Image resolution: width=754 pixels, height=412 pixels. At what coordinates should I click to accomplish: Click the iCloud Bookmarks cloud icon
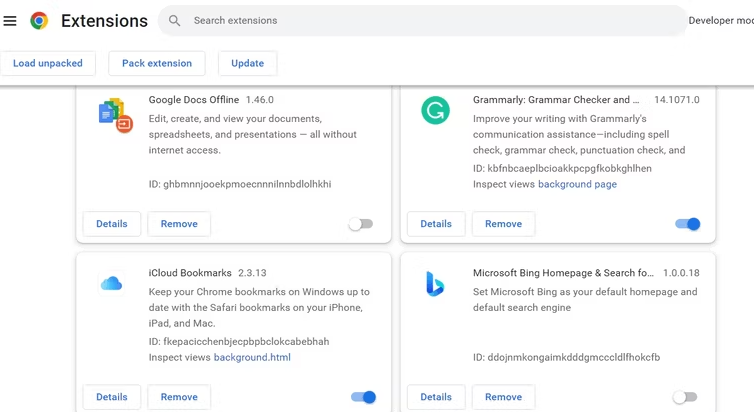click(112, 284)
